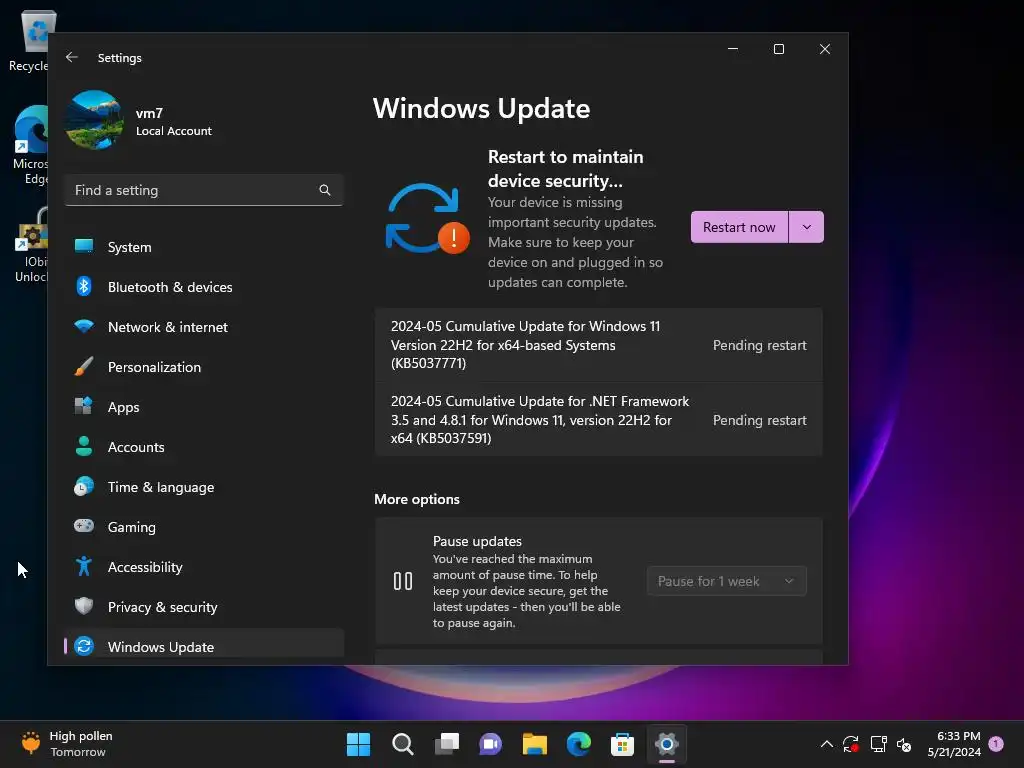The image size is (1024, 768).
Task: Show hidden tray icons chevron
Action: (826, 744)
